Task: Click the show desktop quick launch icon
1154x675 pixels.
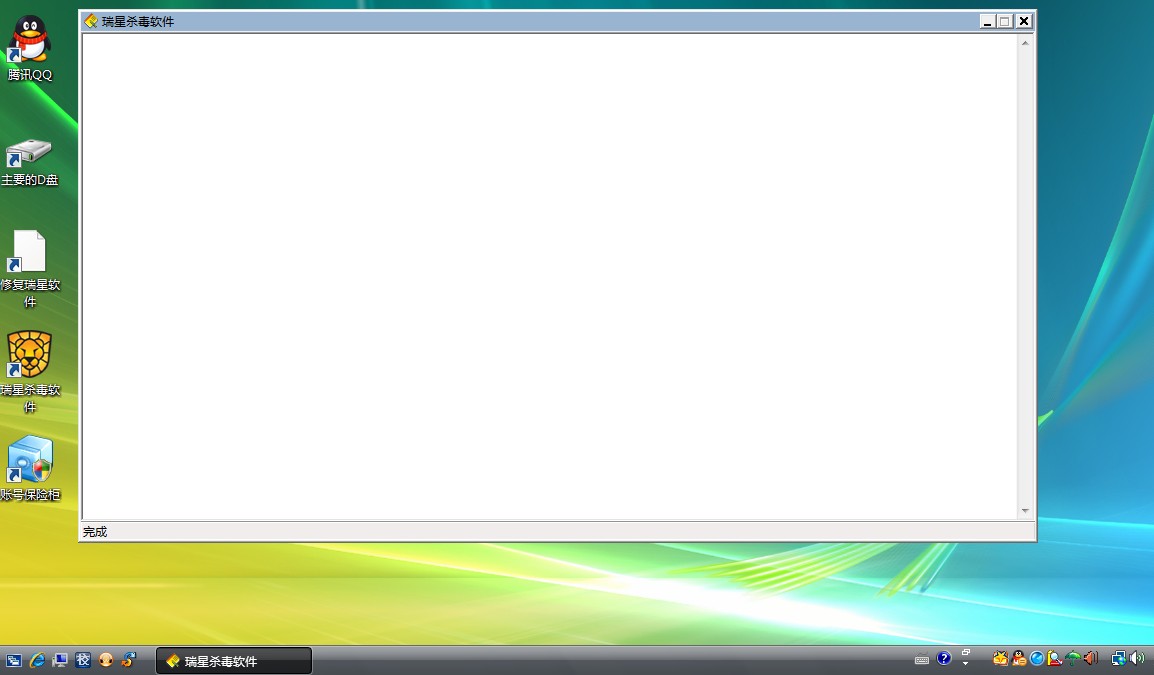Action: click(60, 660)
